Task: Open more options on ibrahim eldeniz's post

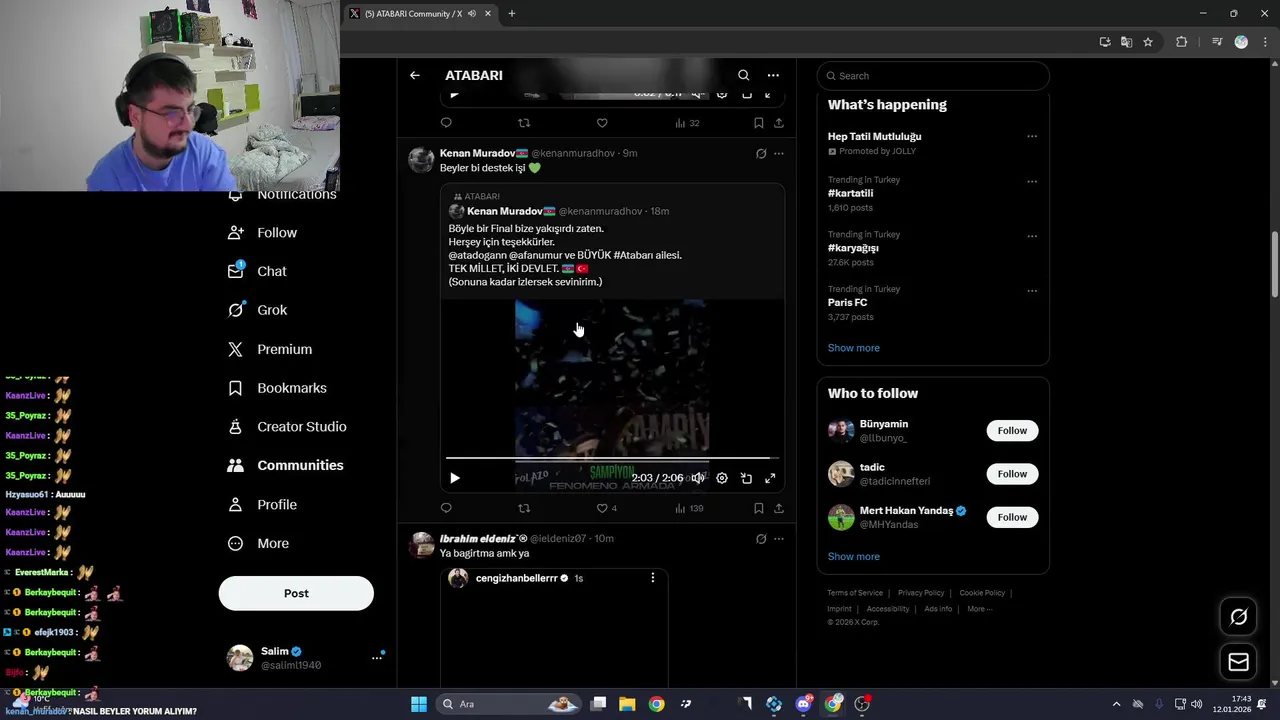Action: [x=779, y=539]
